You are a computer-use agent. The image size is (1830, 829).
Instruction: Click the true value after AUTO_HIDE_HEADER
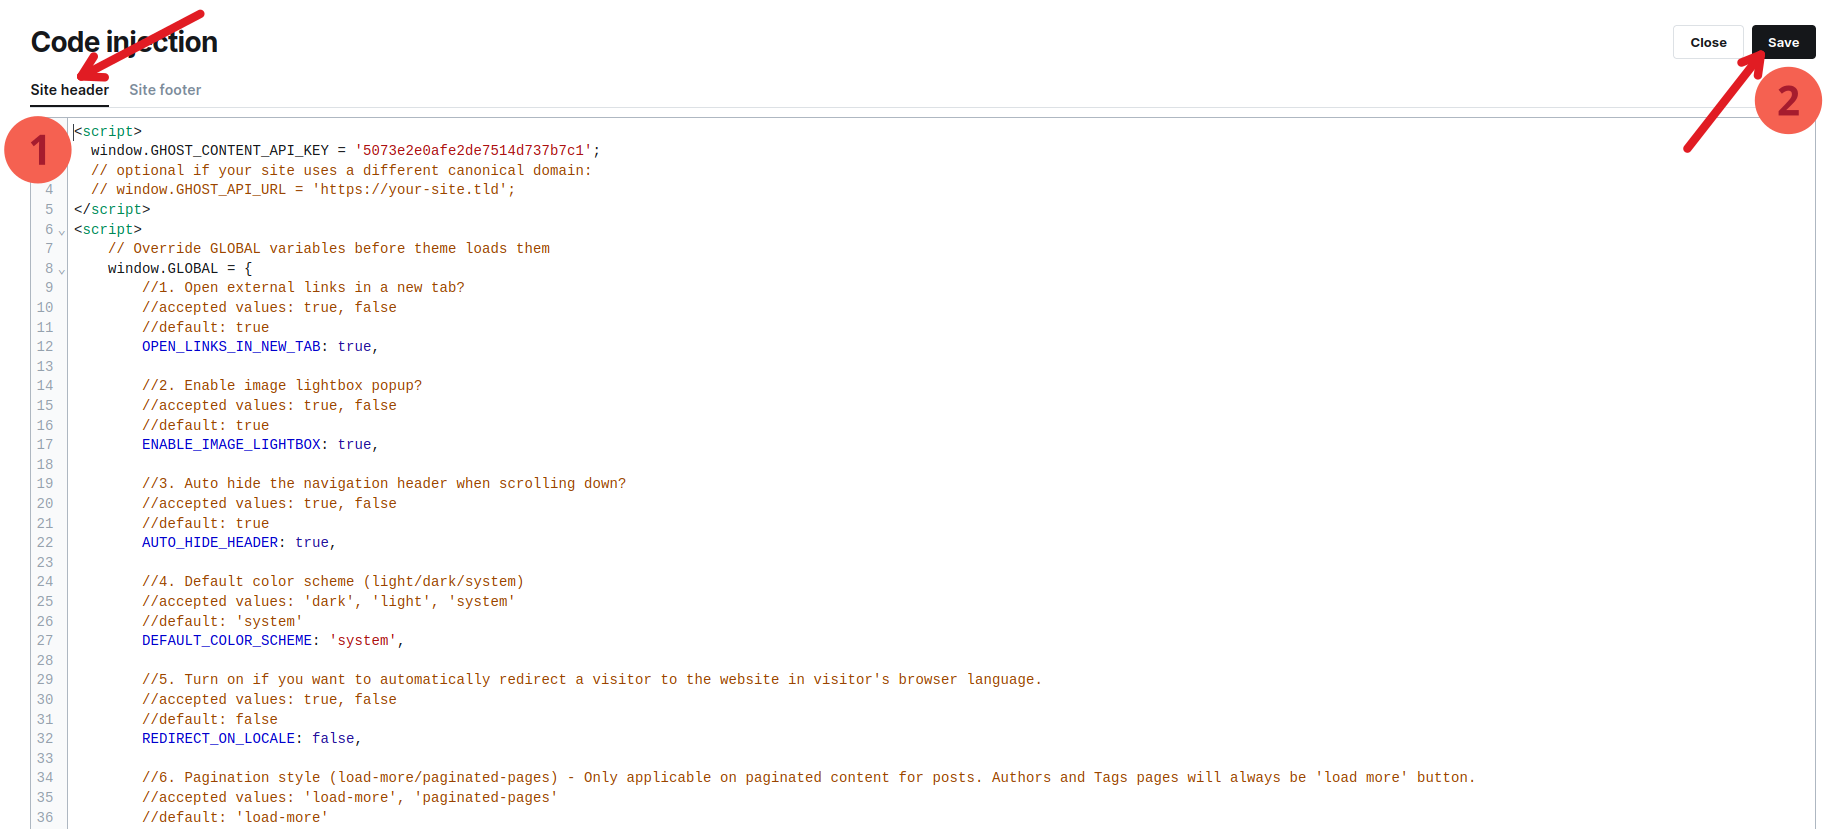(x=311, y=543)
